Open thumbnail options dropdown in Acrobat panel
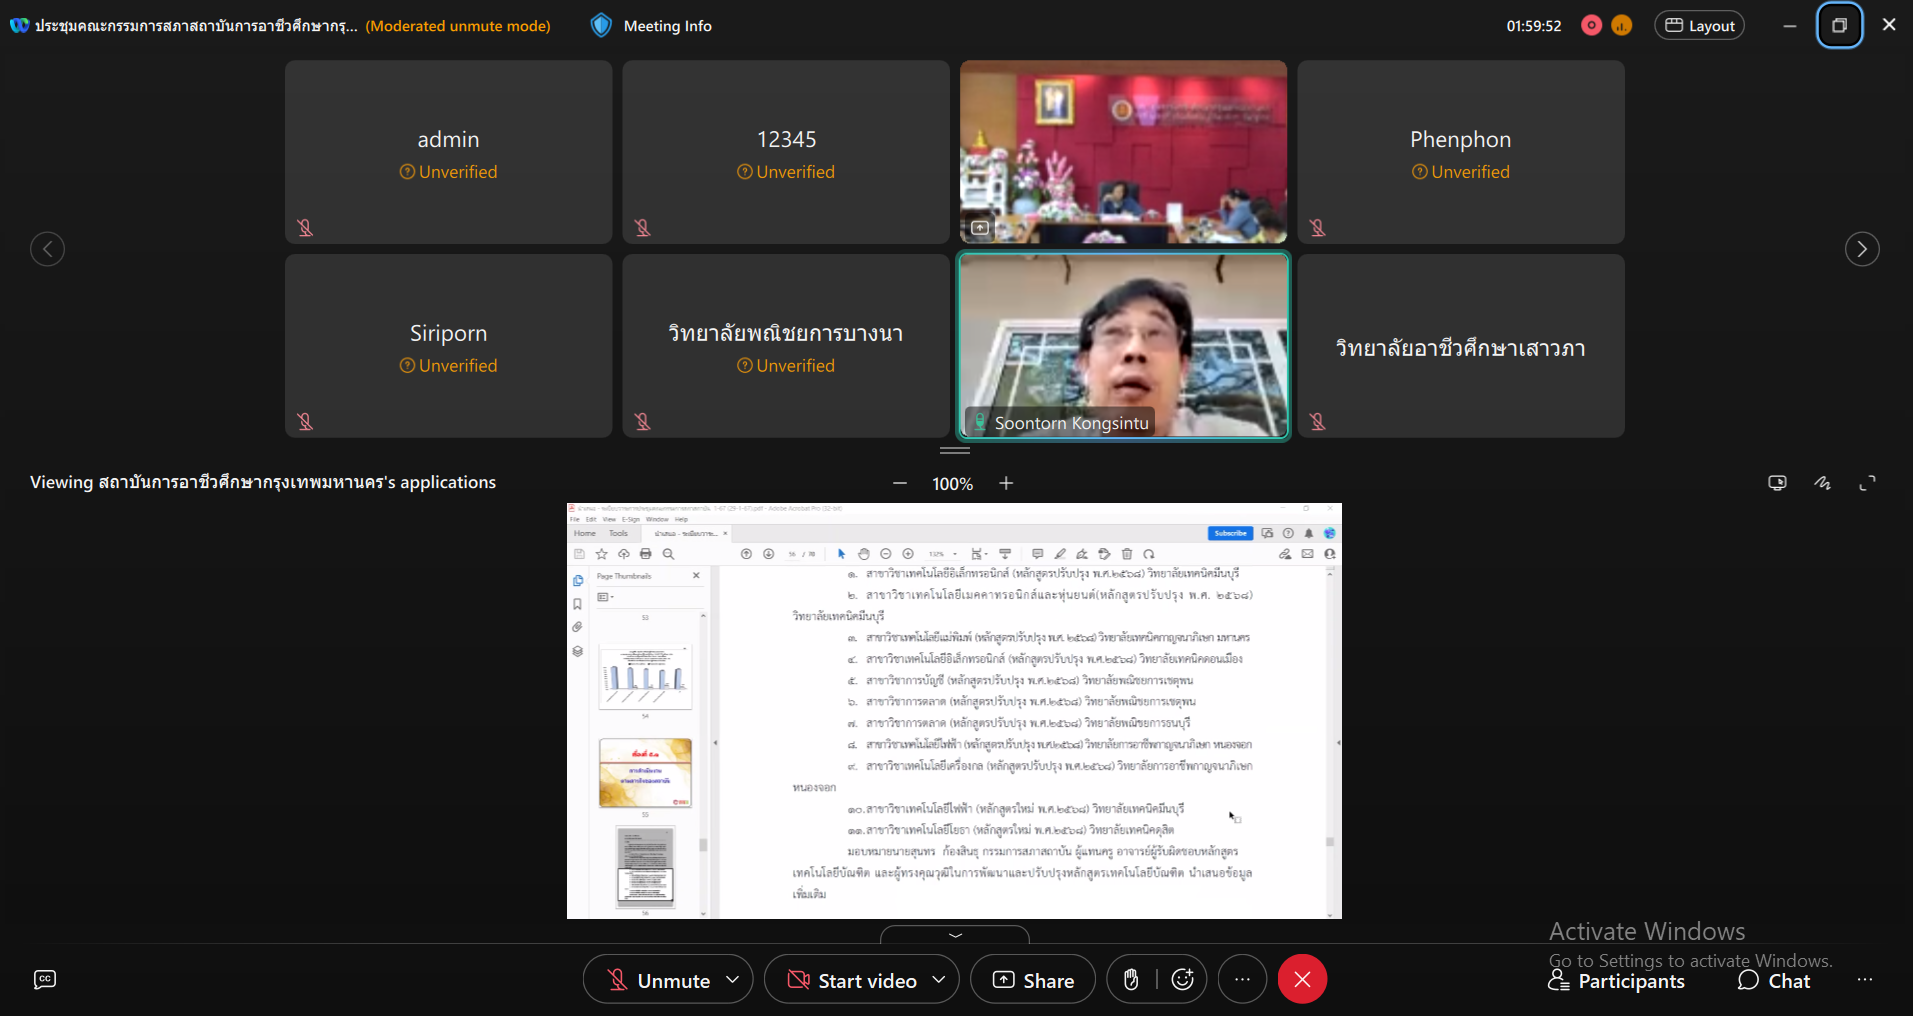Image resolution: width=1913 pixels, height=1016 pixels. pyautogui.click(x=605, y=597)
